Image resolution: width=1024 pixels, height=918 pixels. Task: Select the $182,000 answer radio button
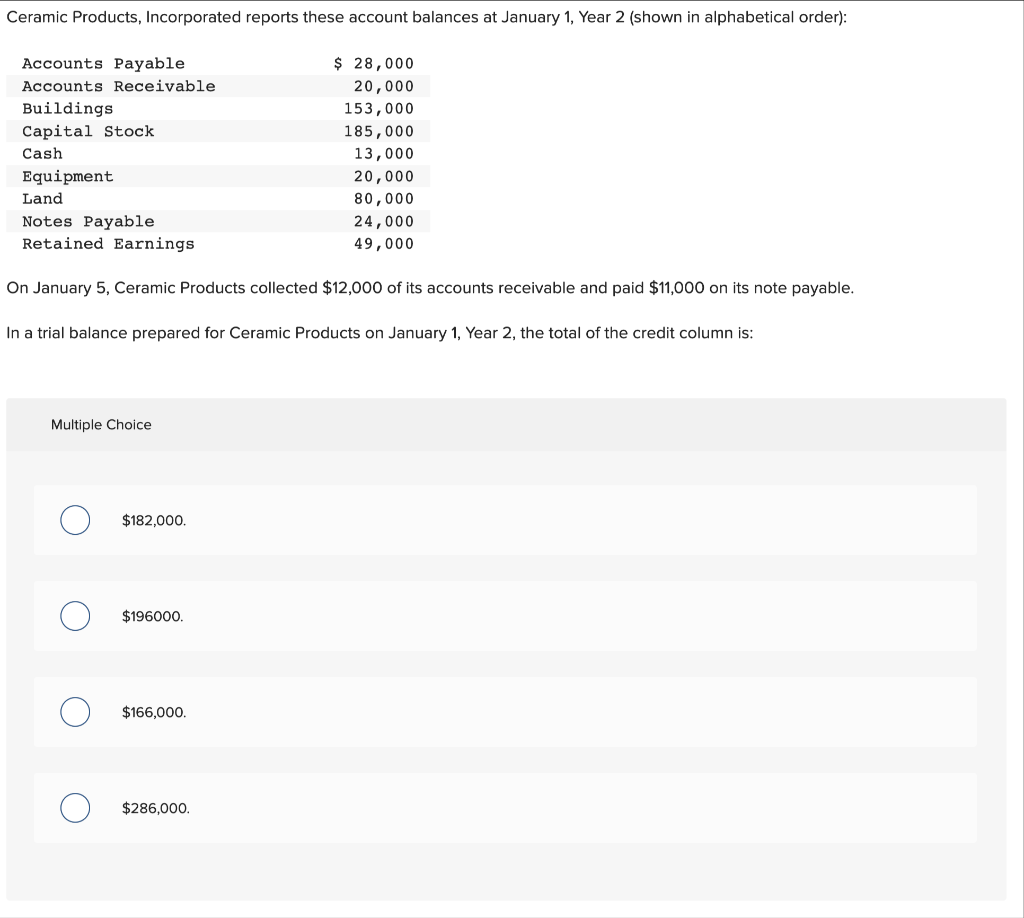pos(74,520)
